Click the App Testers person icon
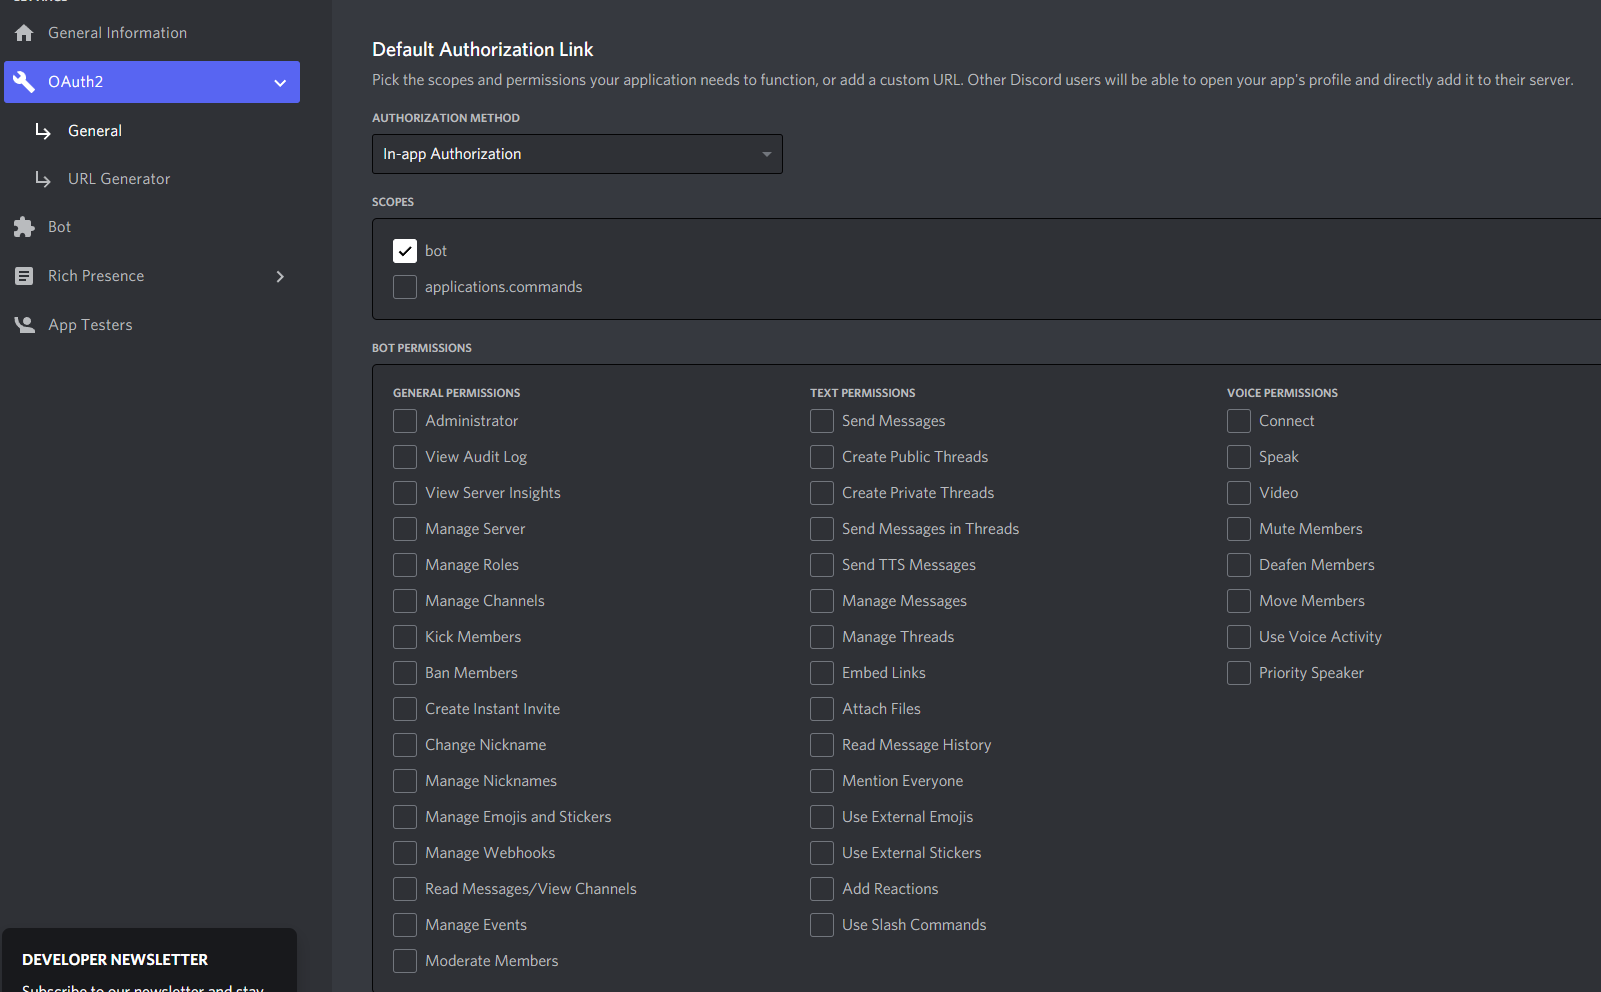 [24, 325]
